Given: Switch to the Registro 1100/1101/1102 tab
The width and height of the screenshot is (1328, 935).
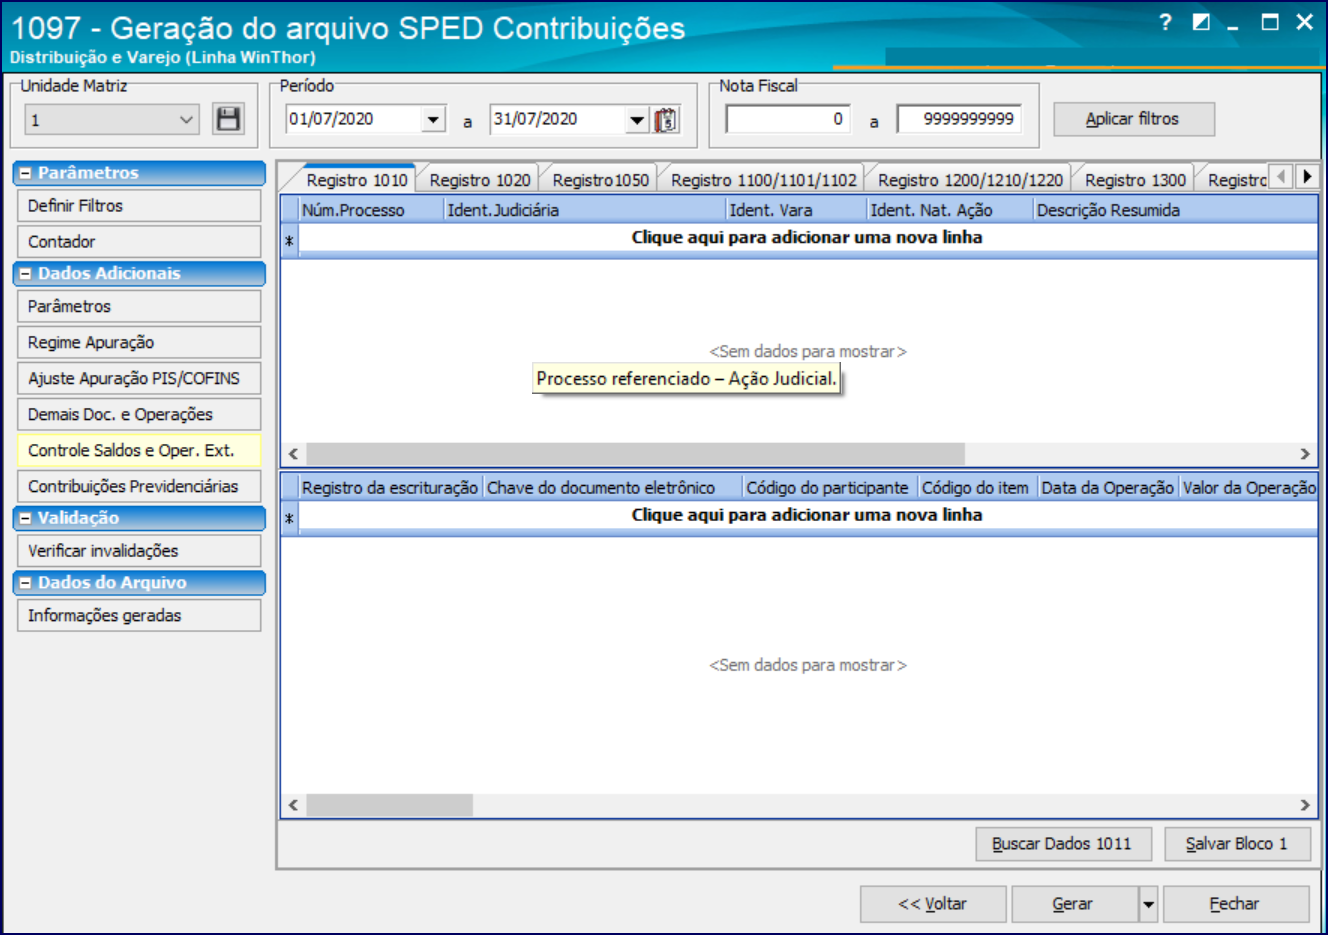Looking at the screenshot, I should [763, 180].
